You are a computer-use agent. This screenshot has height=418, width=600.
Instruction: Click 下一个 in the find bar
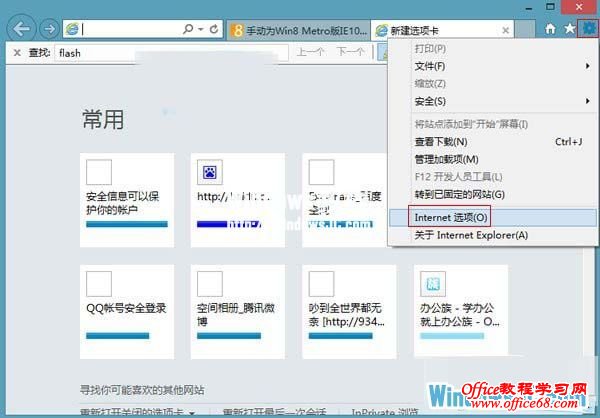pos(351,52)
